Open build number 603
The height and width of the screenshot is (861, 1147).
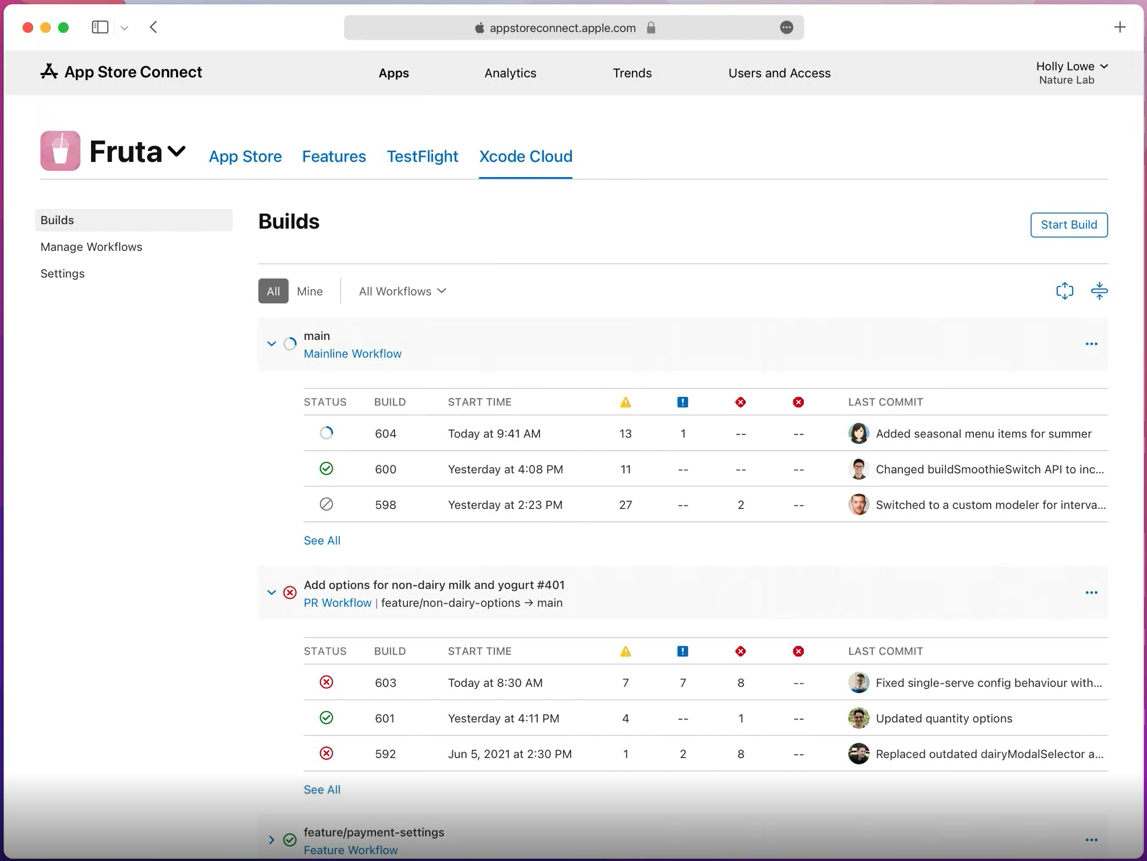[386, 683]
